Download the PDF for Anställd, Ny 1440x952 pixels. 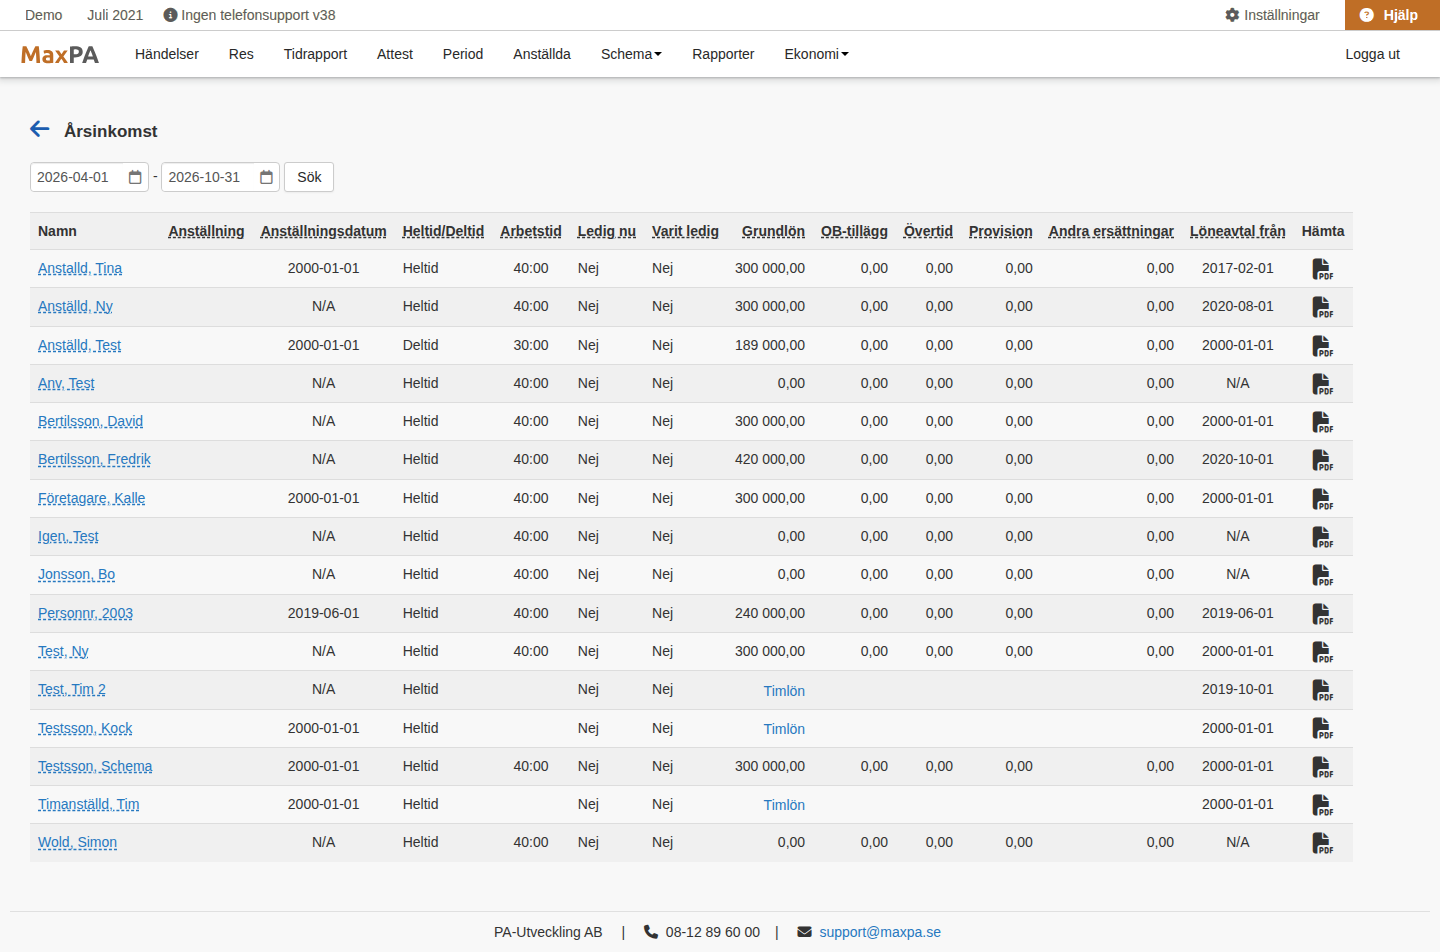1322,307
